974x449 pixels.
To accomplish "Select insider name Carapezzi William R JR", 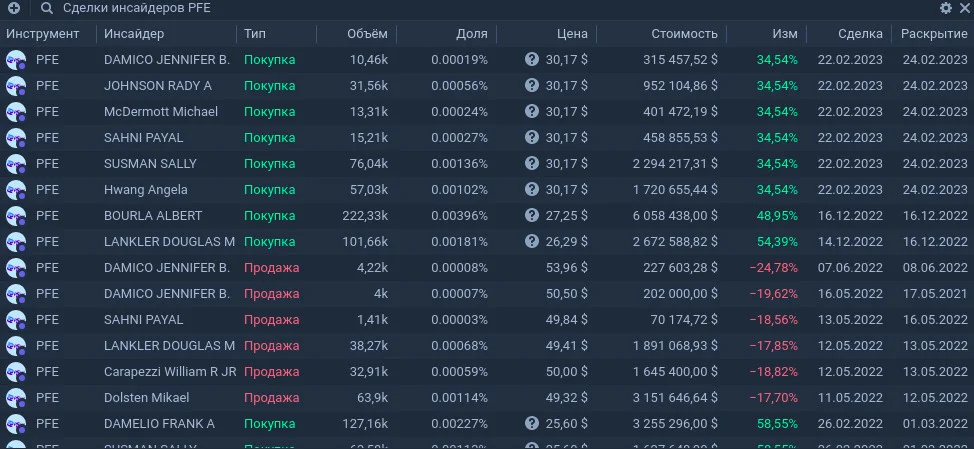I will 170,372.
